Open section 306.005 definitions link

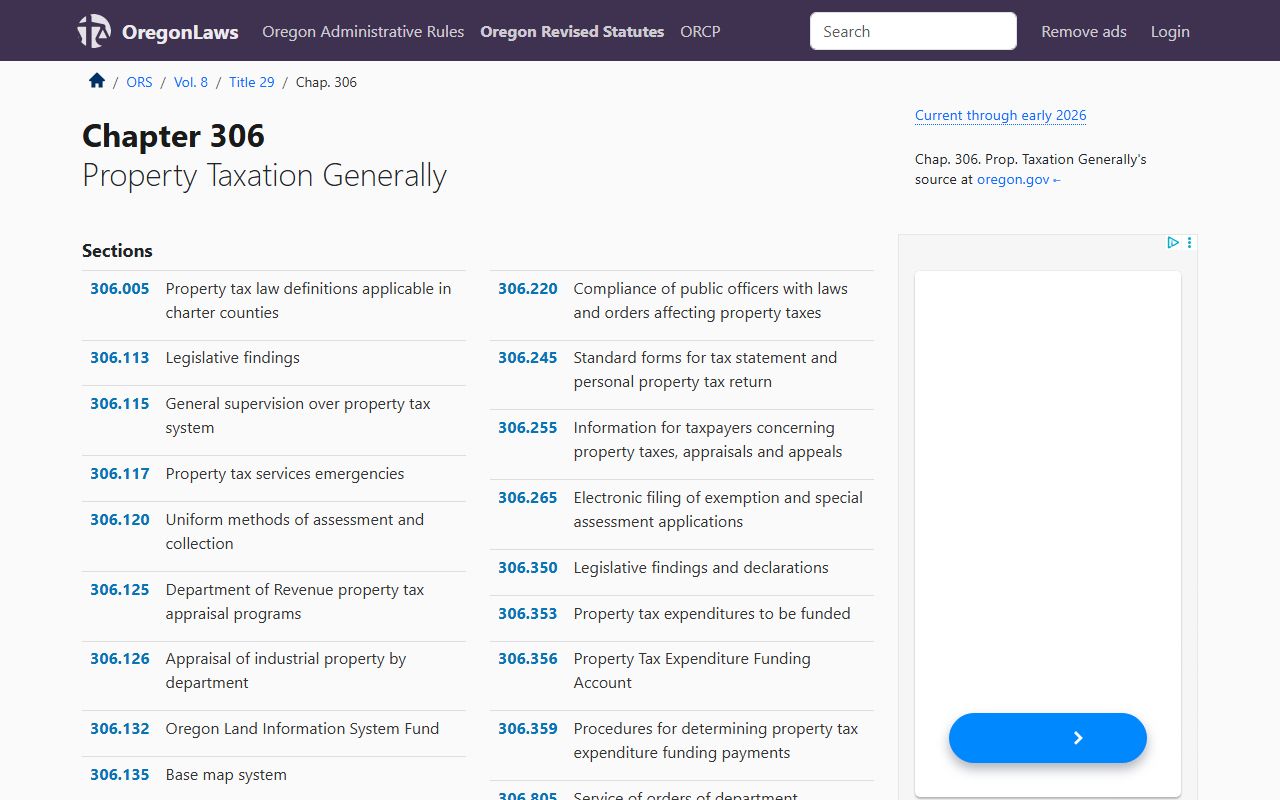pos(120,289)
